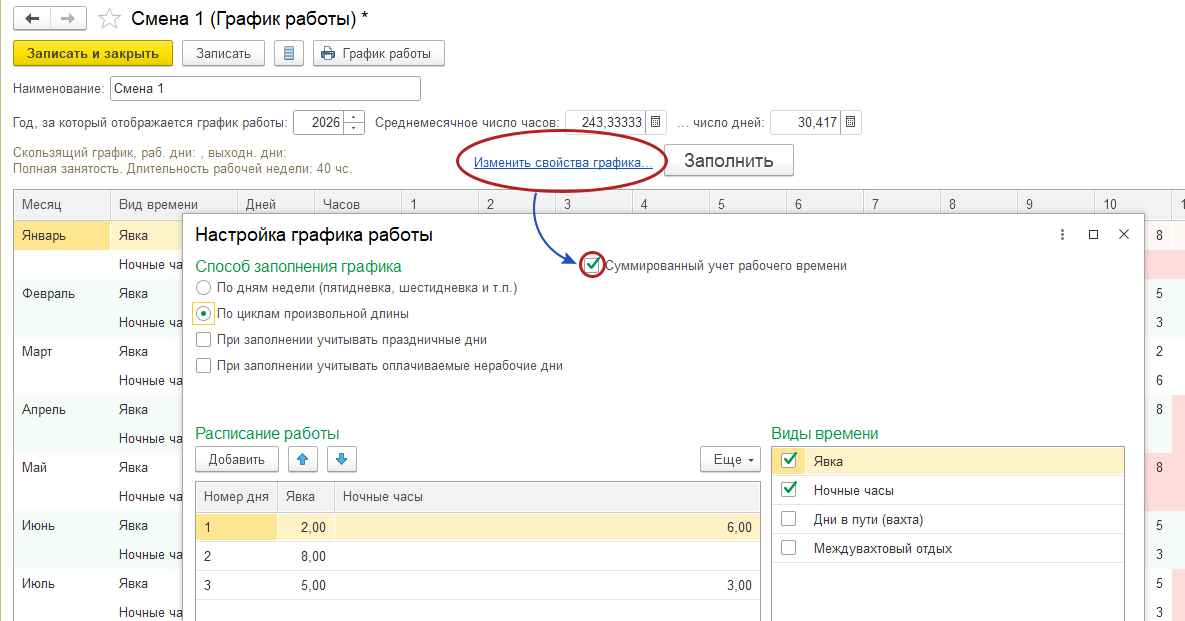Move schedule row down with arrow
The width and height of the screenshot is (1185, 621).
(341, 459)
